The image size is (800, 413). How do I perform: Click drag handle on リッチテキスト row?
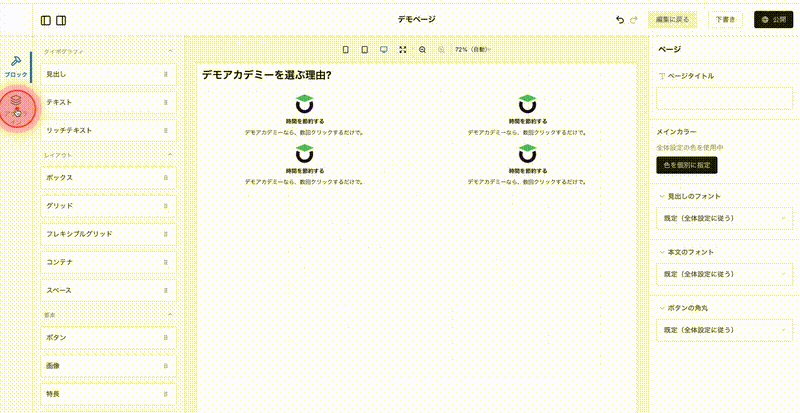pyautogui.click(x=165, y=131)
